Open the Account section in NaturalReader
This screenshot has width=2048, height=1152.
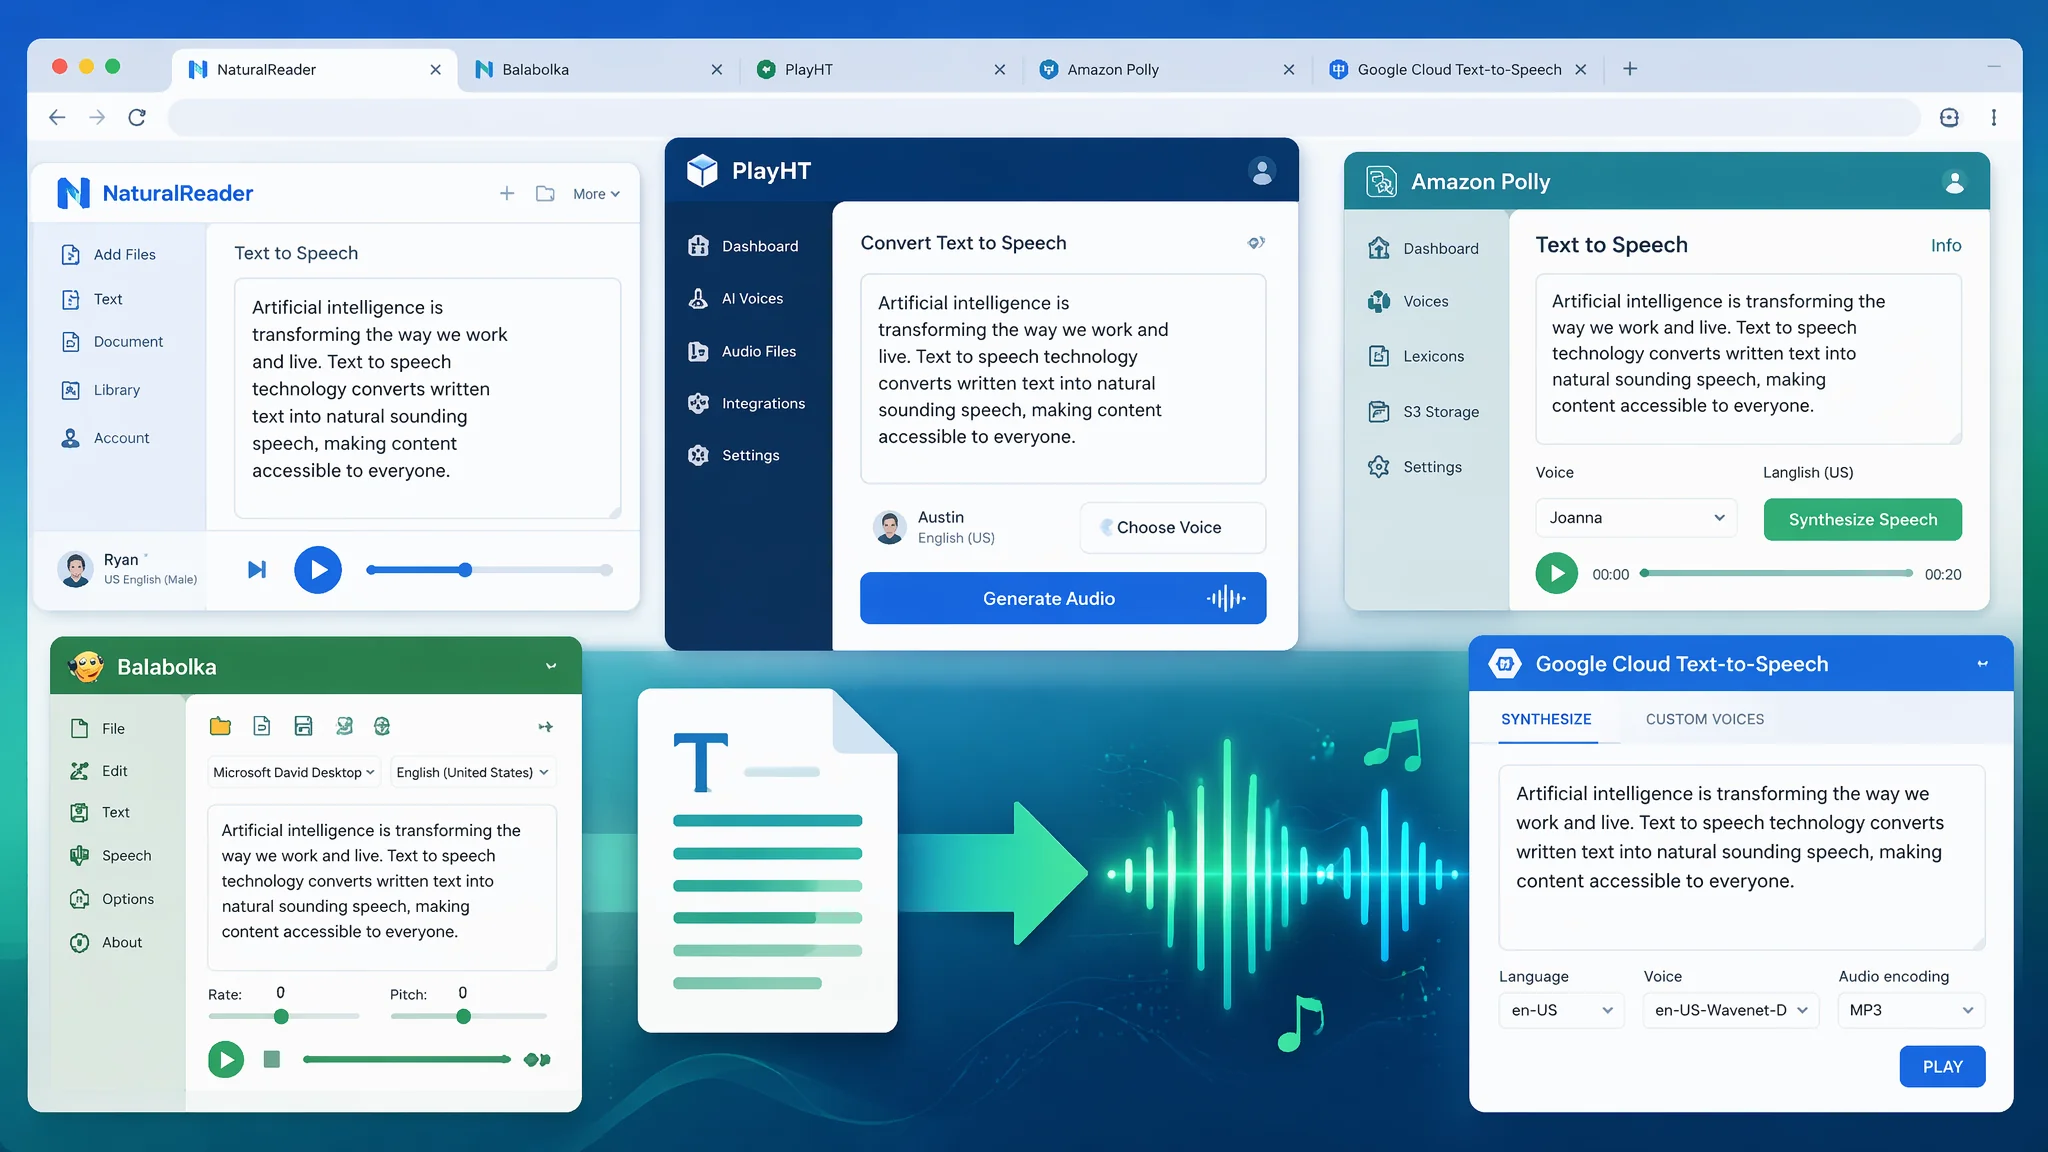(105, 438)
